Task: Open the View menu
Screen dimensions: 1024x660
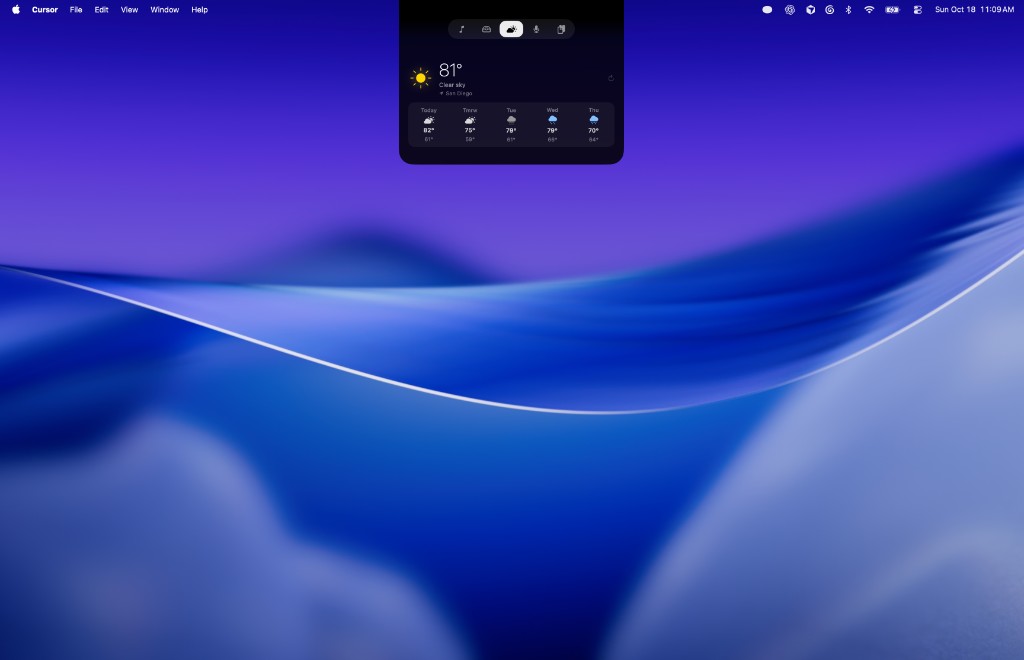Action: coord(129,10)
